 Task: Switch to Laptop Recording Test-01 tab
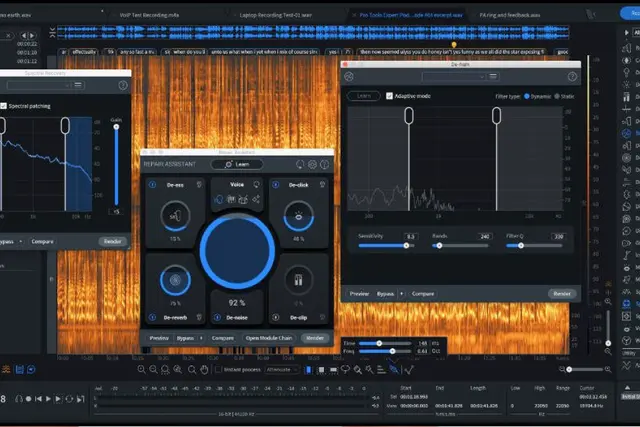click(276, 15)
